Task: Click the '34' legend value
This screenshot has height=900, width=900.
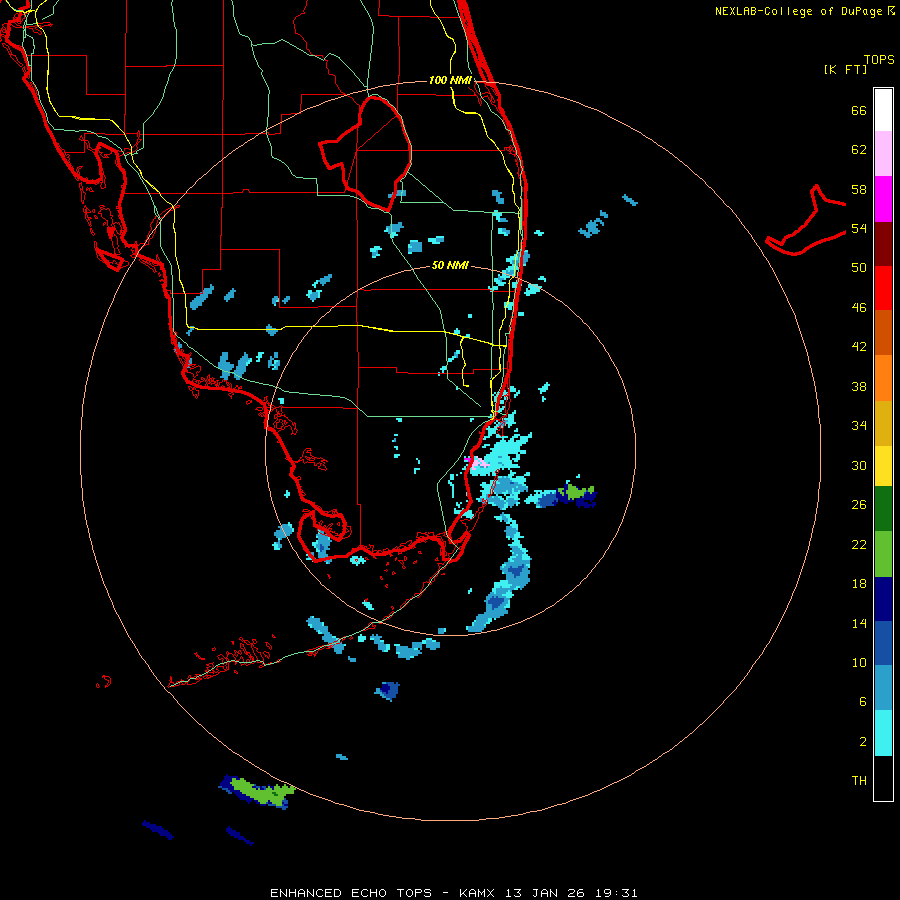Action: (859, 426)
